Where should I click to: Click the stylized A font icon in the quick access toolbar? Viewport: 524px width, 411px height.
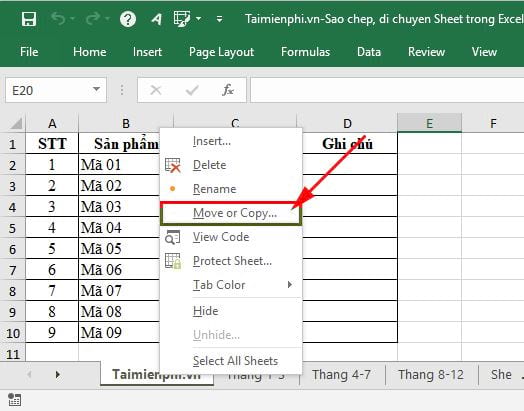tap(156, 19)
